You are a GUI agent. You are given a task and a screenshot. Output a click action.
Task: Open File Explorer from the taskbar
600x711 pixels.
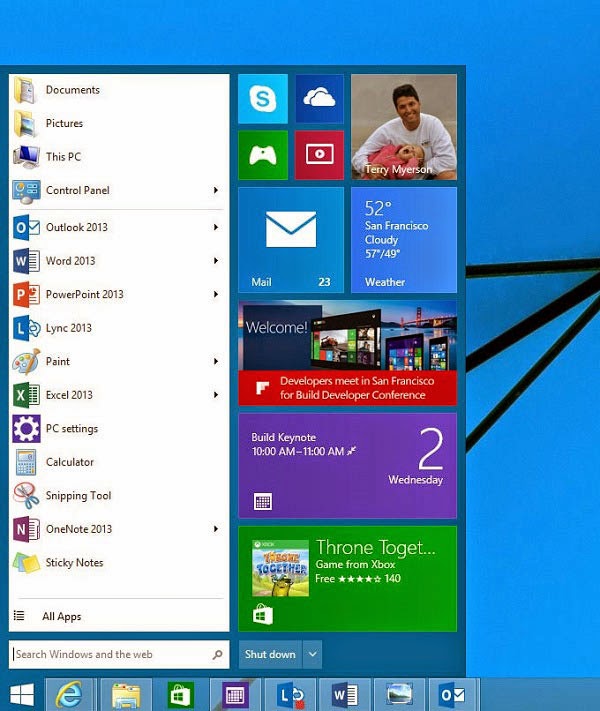click(126, 695)
